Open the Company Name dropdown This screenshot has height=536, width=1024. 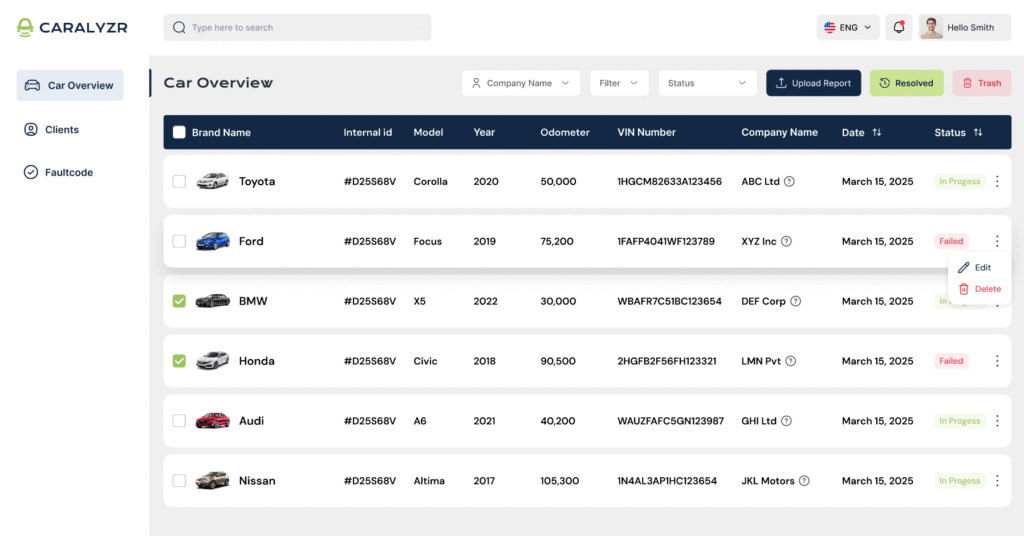point(520,83)
